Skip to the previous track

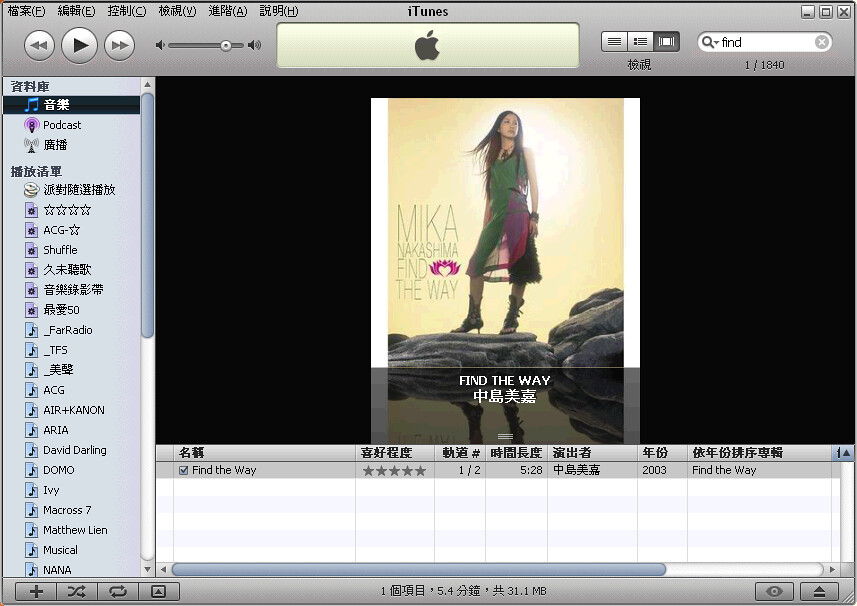[39, 45]
